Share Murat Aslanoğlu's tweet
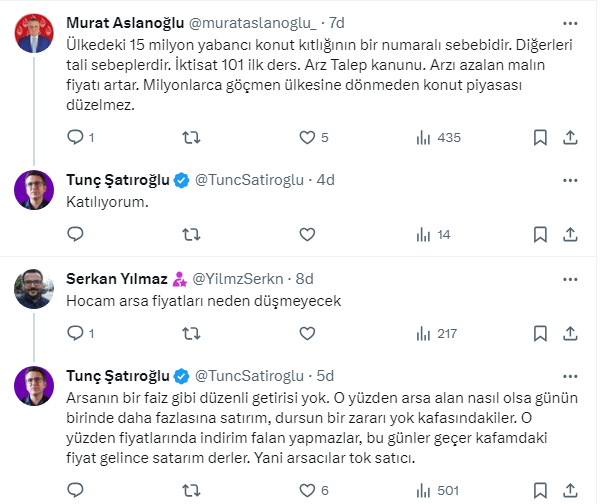 (x=571, y=137)
